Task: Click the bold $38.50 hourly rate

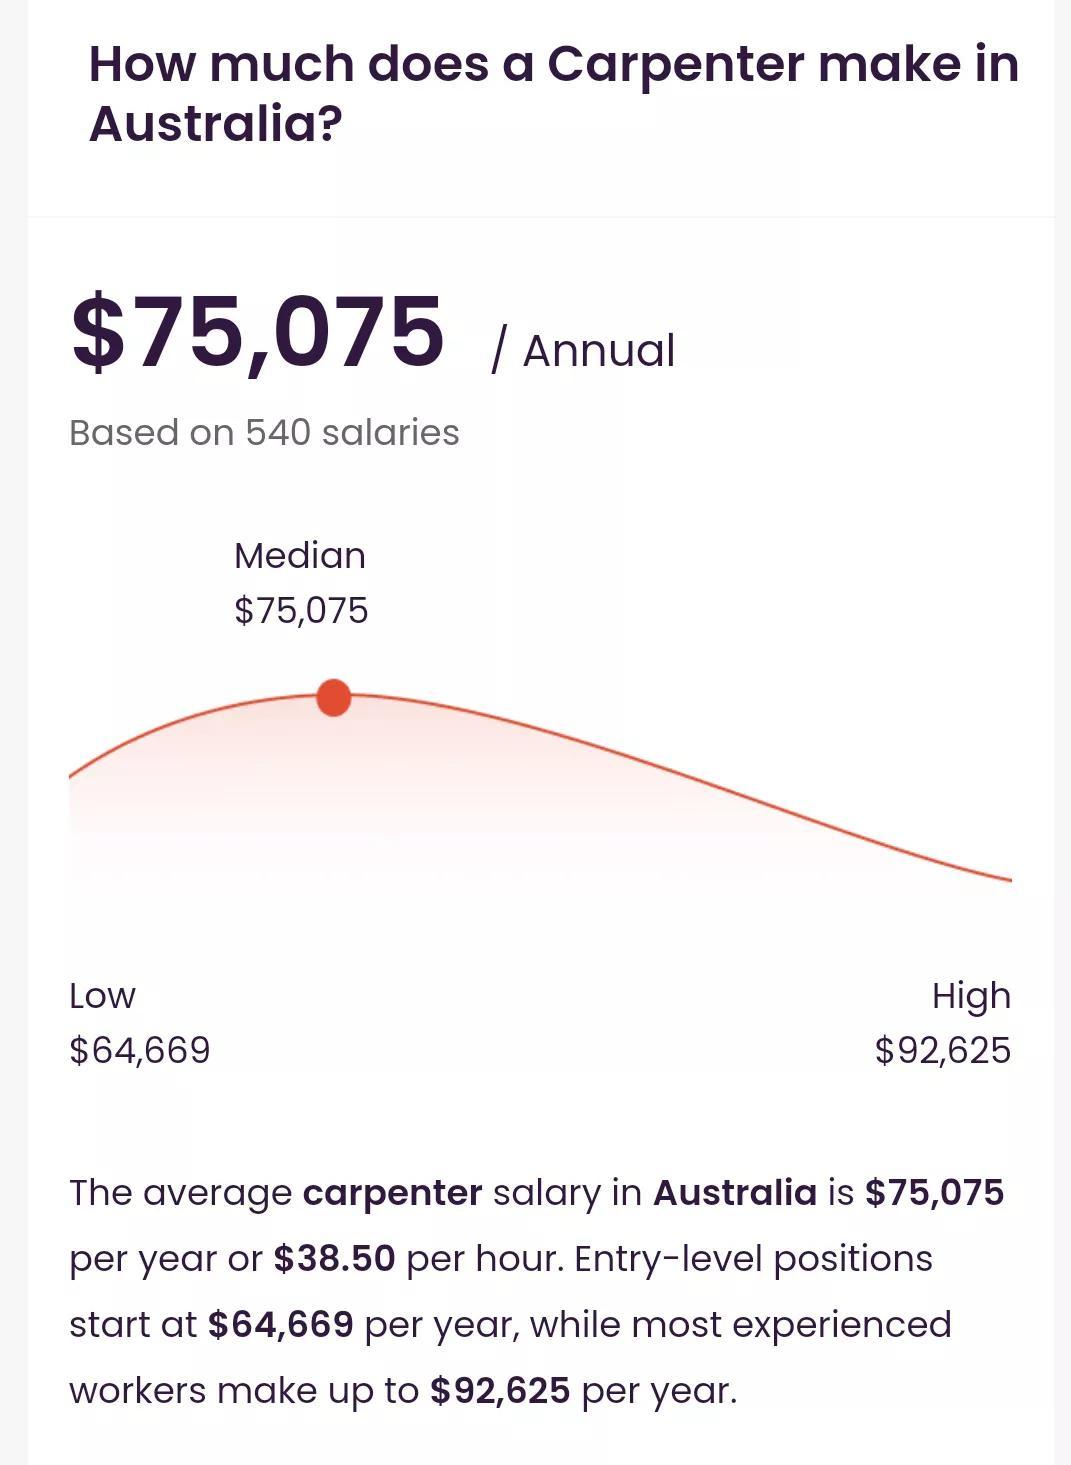Action: (x=334, y=1258)
